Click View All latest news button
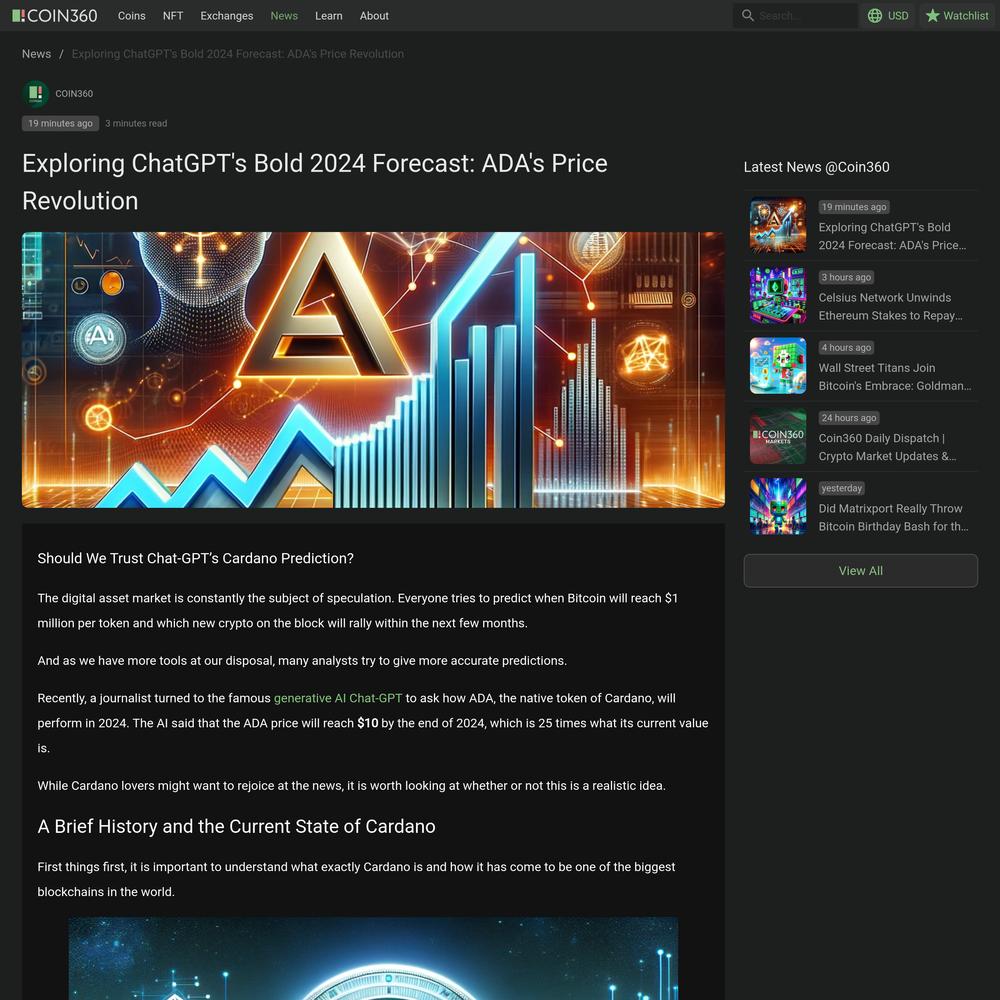1000x1000 pixels. [860, 571]
